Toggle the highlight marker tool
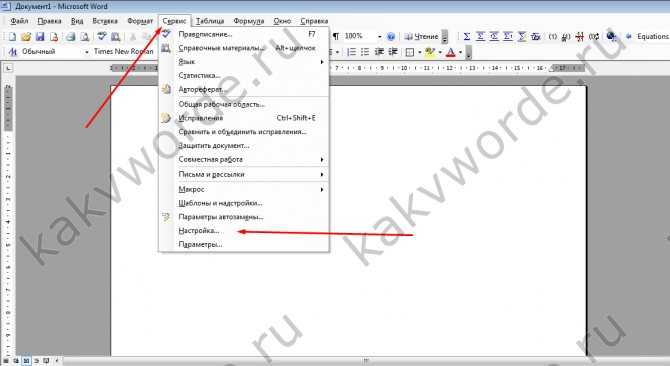Viewport: 670px width, 366px height. [429, 52]
